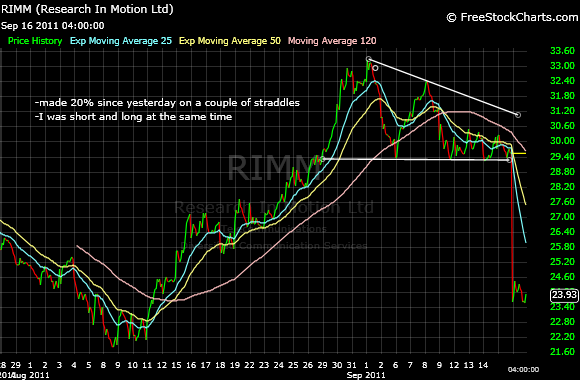The width and height of the screenshot is (580, 380).
Task: Click the 30.00 price axis label
Action: [562, 141]
